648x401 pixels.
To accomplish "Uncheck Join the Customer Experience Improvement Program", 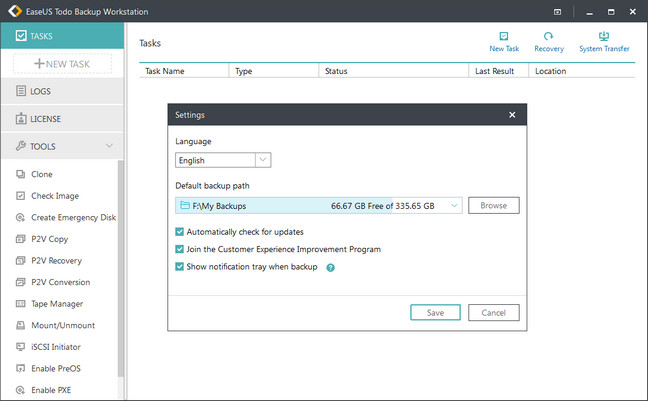I will click(x=179, y=249).
